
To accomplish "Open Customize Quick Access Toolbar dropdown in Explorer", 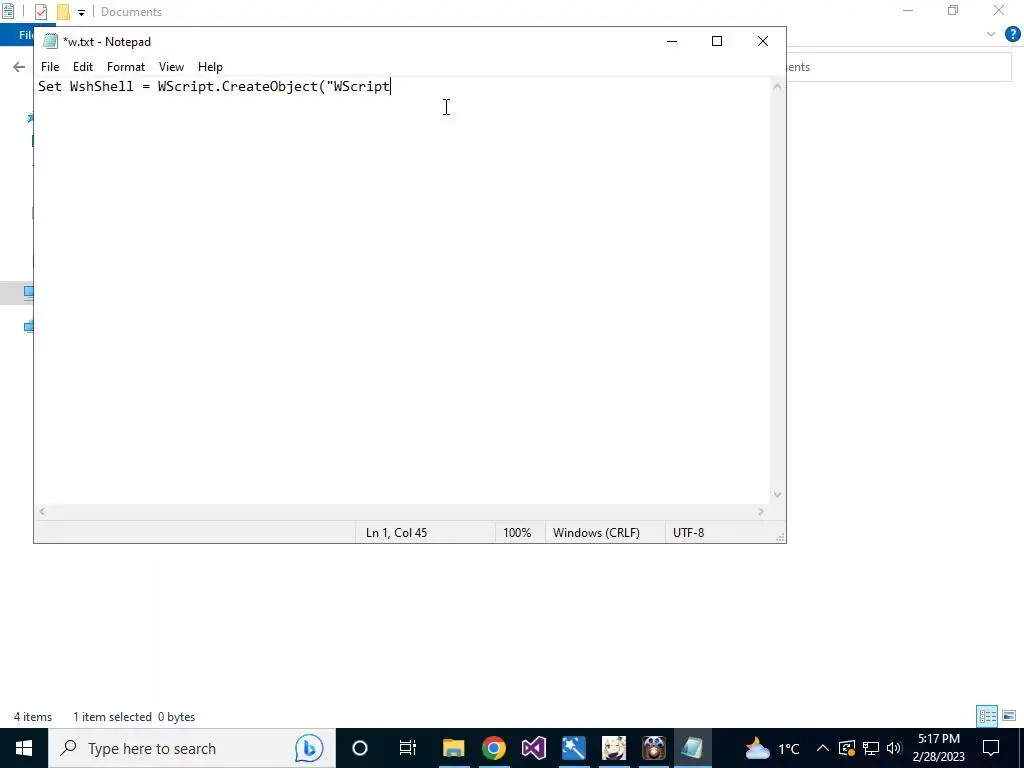I will pyautogui.click(x=82, y=12).
